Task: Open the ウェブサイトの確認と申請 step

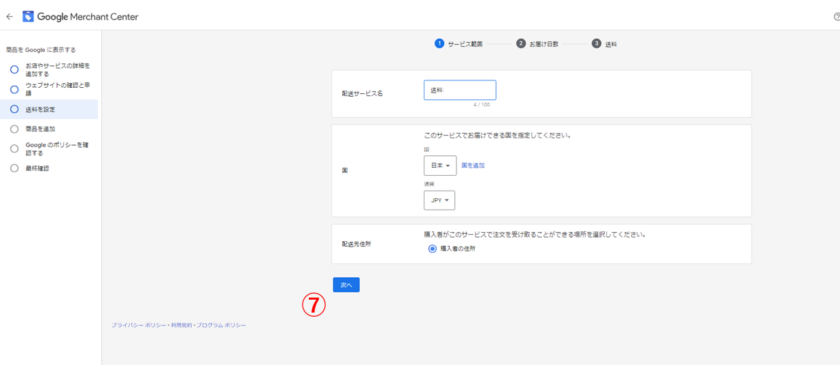Action: click(x=49, y=89)
